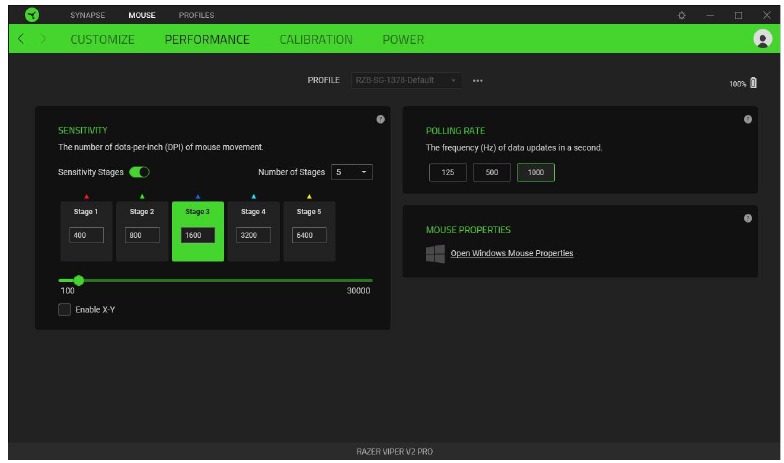Click yellow indicator above Stage 5
Image resolution: width=784 pixels, height=463 pixels.
point(309,196)
